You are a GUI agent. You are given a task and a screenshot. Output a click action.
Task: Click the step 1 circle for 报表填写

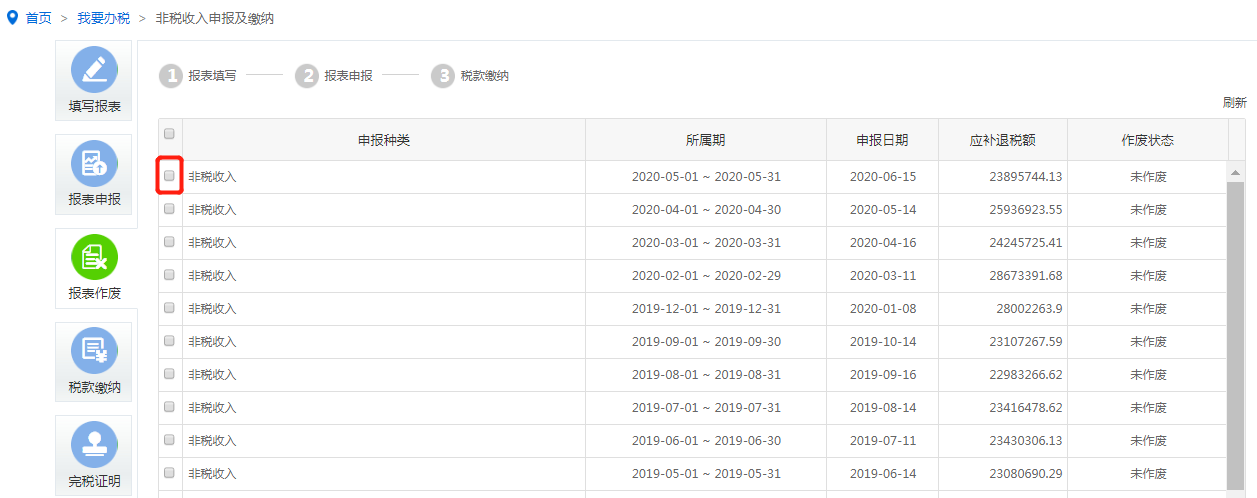[x=171, y=76]
